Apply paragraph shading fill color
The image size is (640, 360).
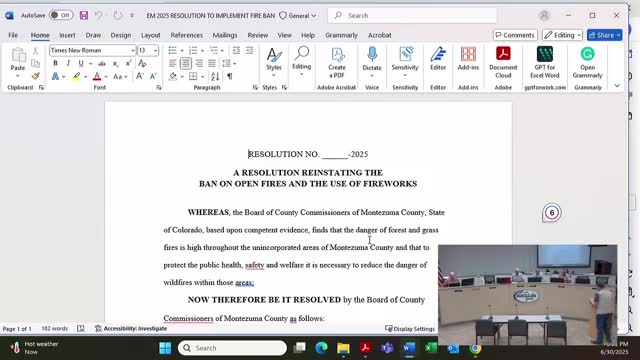[173, 76]
